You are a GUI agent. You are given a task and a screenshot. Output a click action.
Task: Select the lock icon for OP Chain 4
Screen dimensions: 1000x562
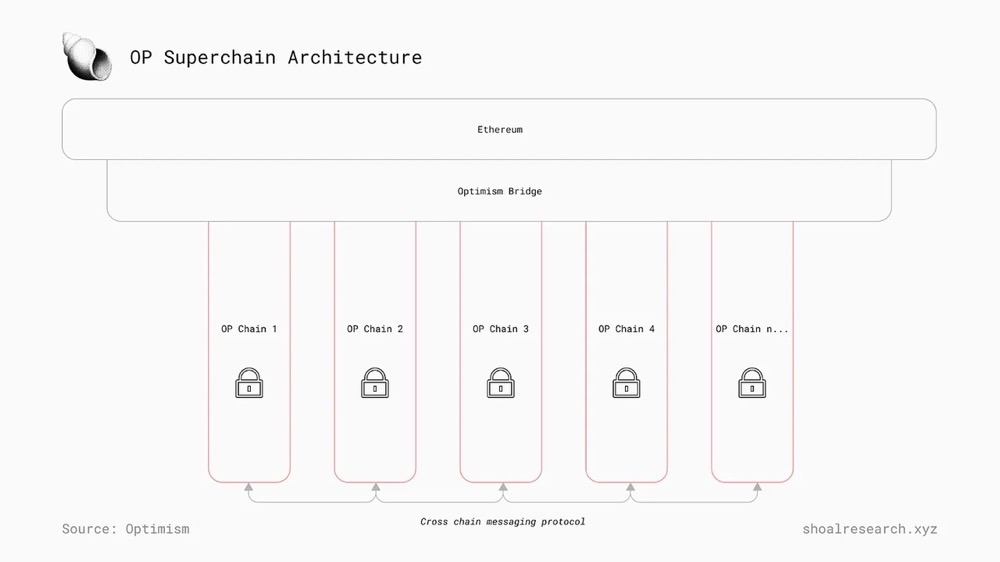[627, 383]
